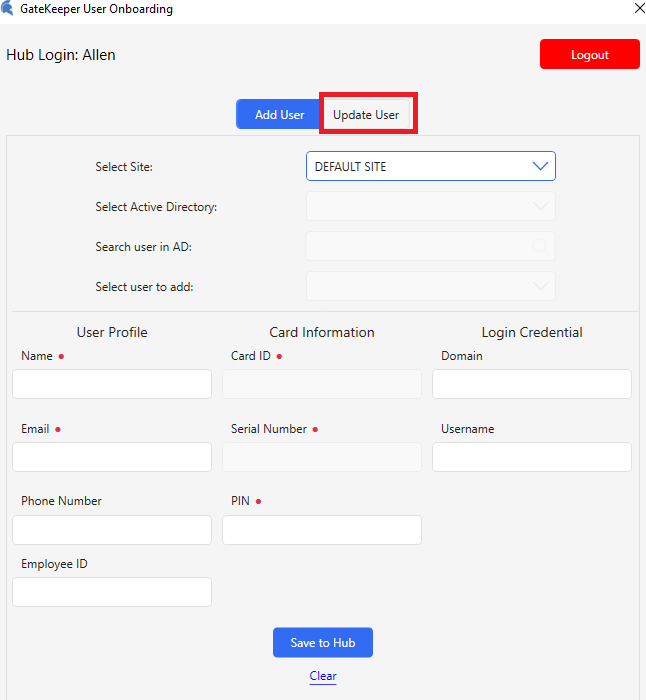This screenshot has height=700, width=646.
Task: Click the GateKeeper app logo icon
Action: pyautogui.click(x=8, y=9)
